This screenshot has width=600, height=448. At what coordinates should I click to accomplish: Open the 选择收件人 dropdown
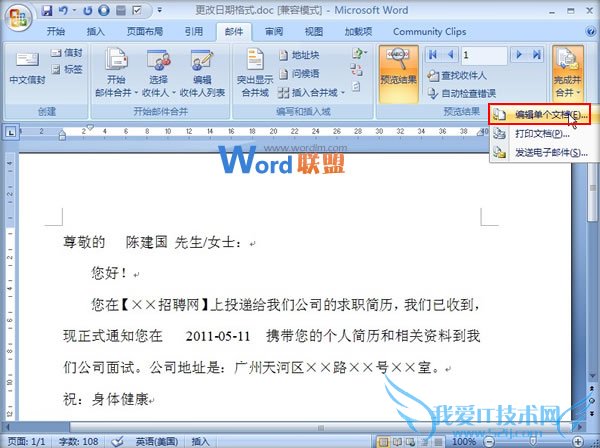158,72
